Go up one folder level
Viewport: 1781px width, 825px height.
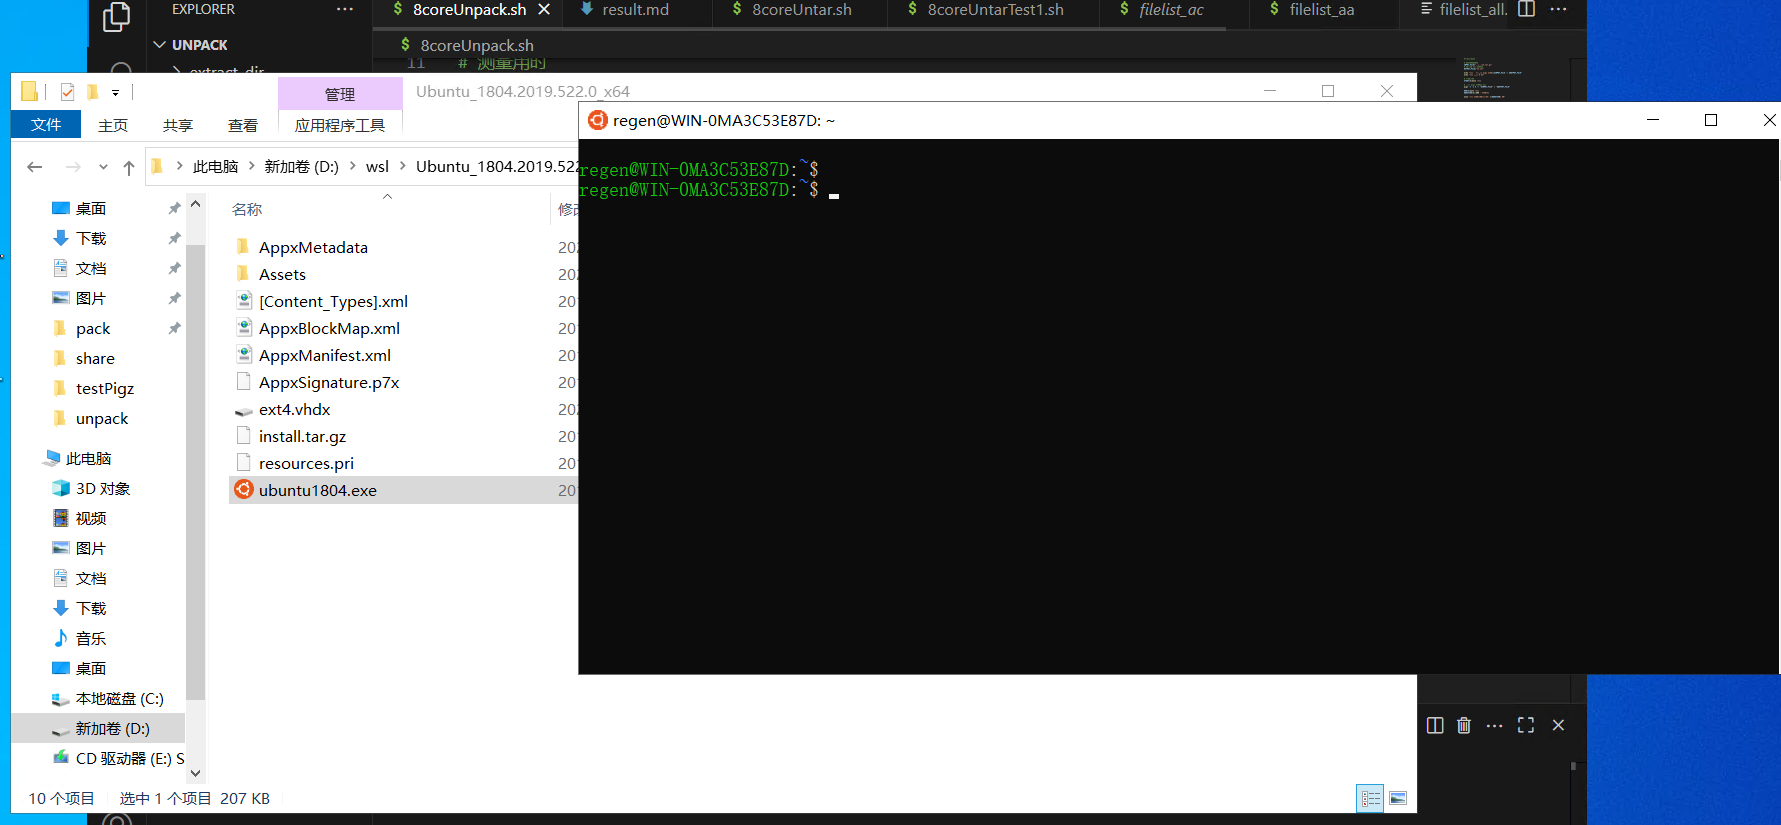tap(129, 167)
